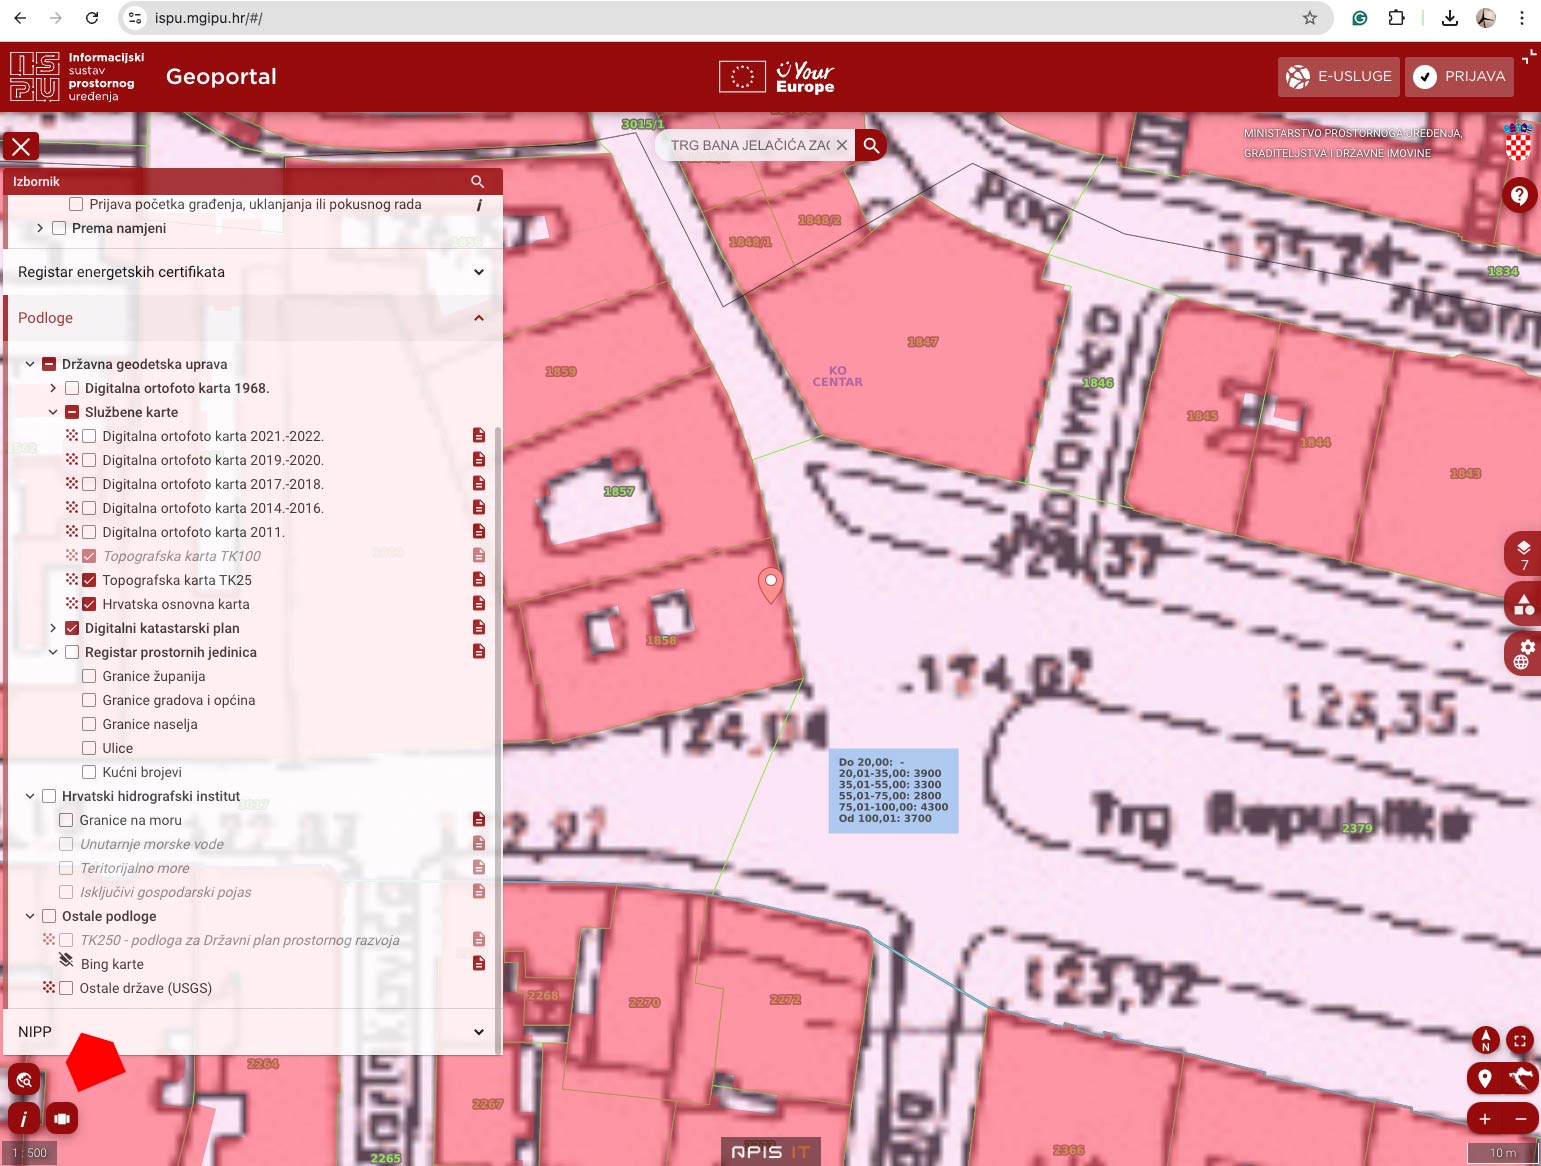The image size is (1541, 1166).
Task: Open the info identify tool
Action: tap(24, 1119)
